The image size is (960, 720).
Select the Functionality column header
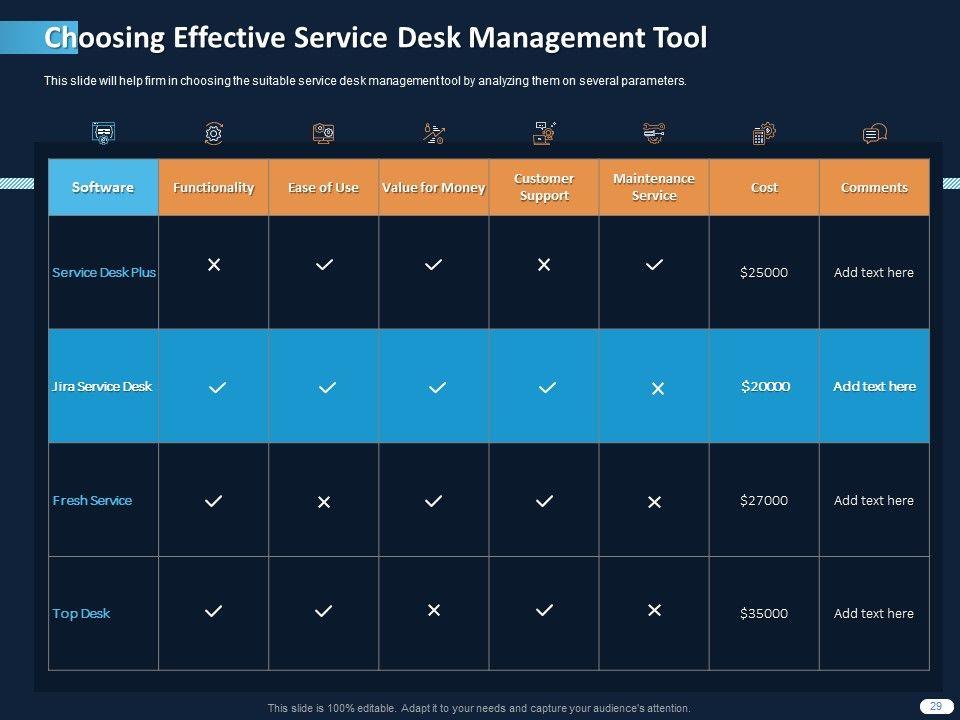[214, 187]
